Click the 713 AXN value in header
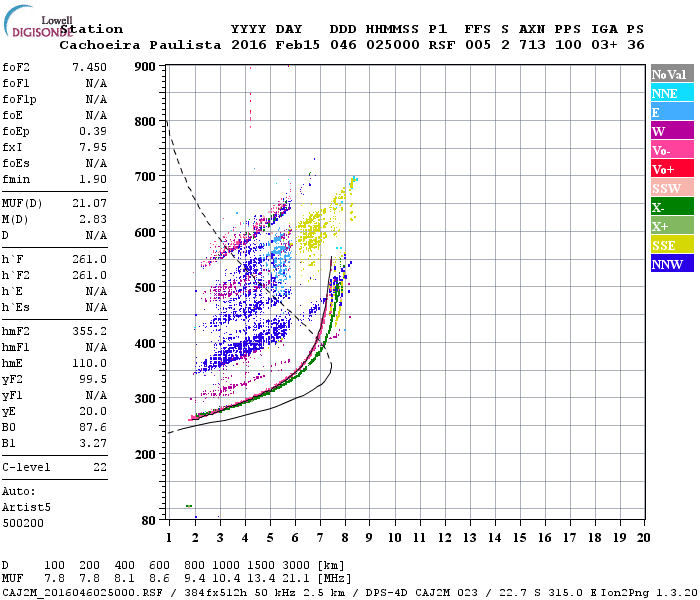700x600 pixels. [532, 45]
